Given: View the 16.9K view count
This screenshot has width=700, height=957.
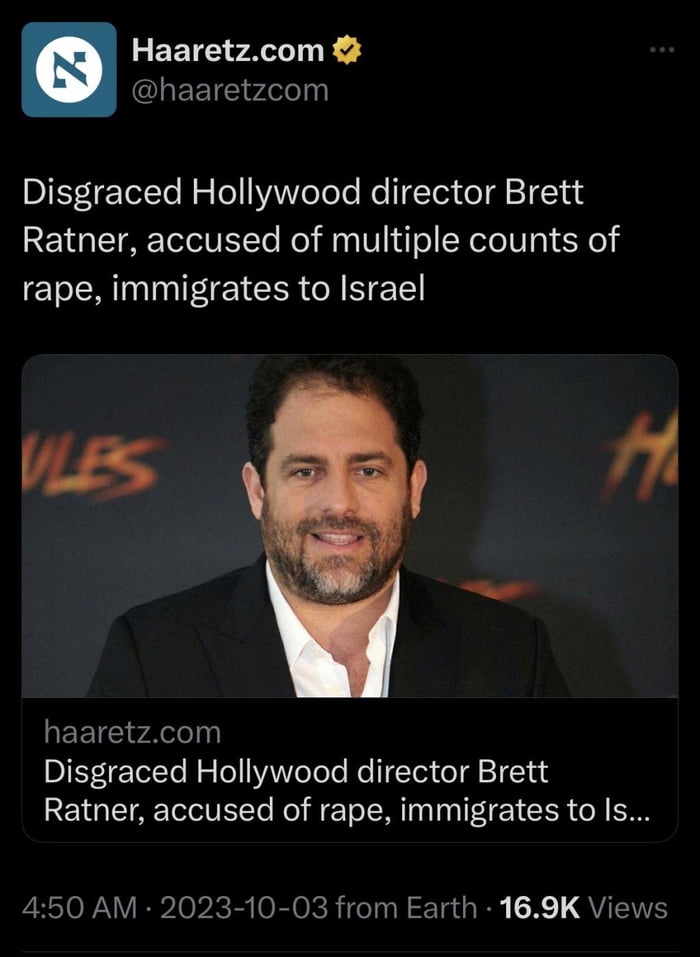Looking at the screenshot, I should [539, 908].
